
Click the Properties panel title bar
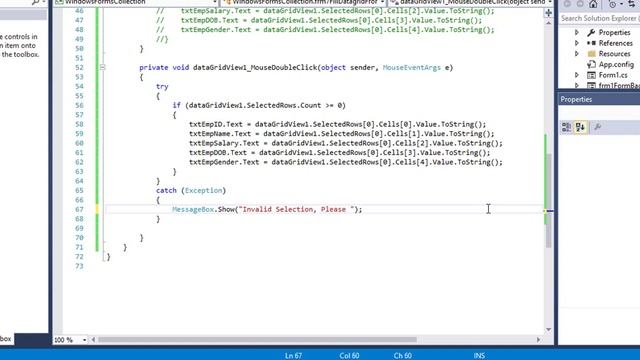(x=599, y=99)
